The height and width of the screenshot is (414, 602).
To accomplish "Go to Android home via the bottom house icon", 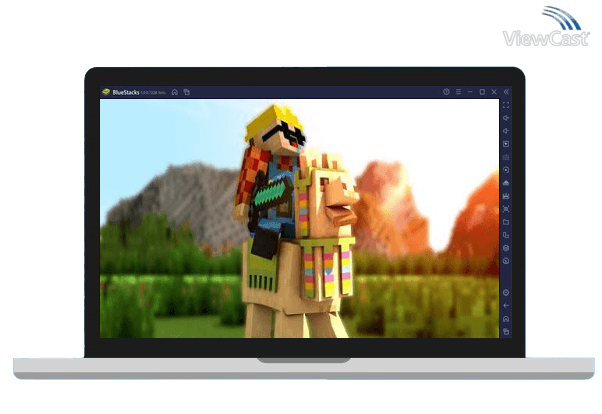I will point(506,319).
